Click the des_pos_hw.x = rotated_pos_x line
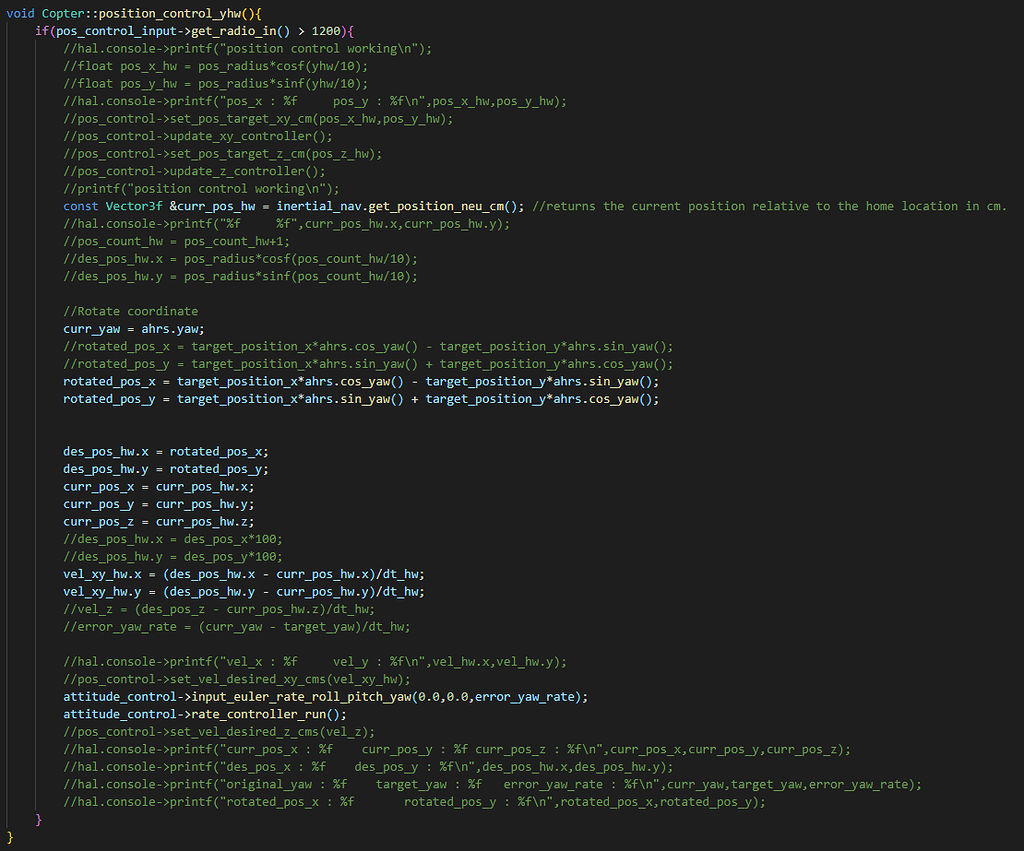 click(165, 451)
